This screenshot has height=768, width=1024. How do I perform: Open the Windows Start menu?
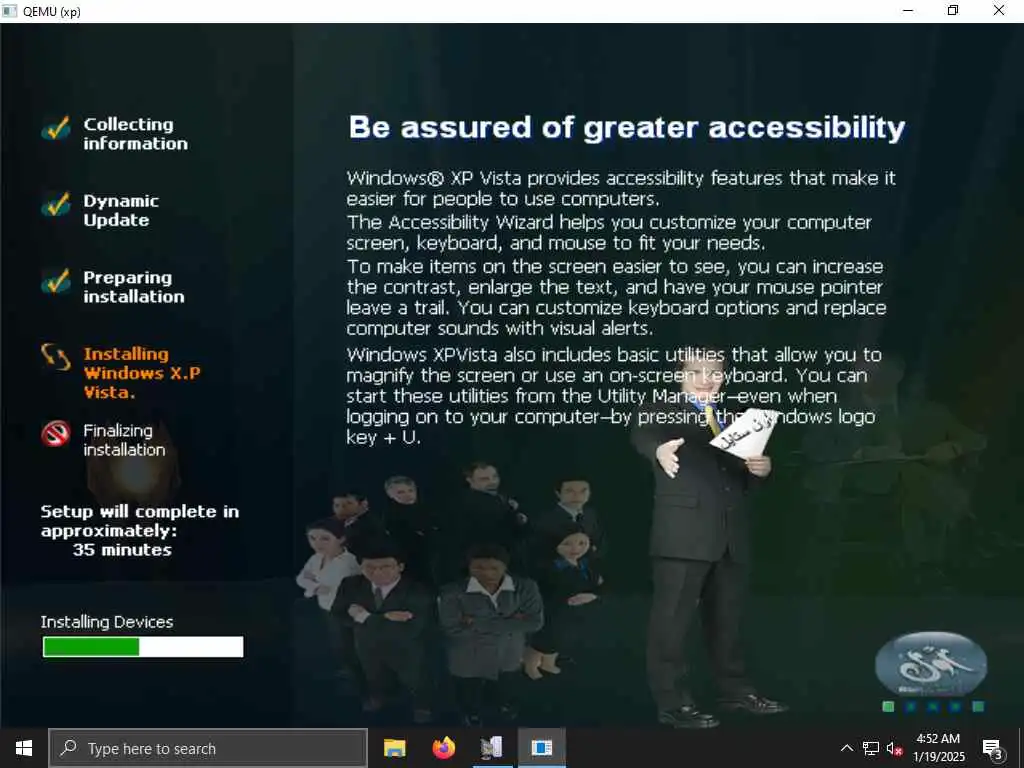pyautogui.click(x=24, y=748)
